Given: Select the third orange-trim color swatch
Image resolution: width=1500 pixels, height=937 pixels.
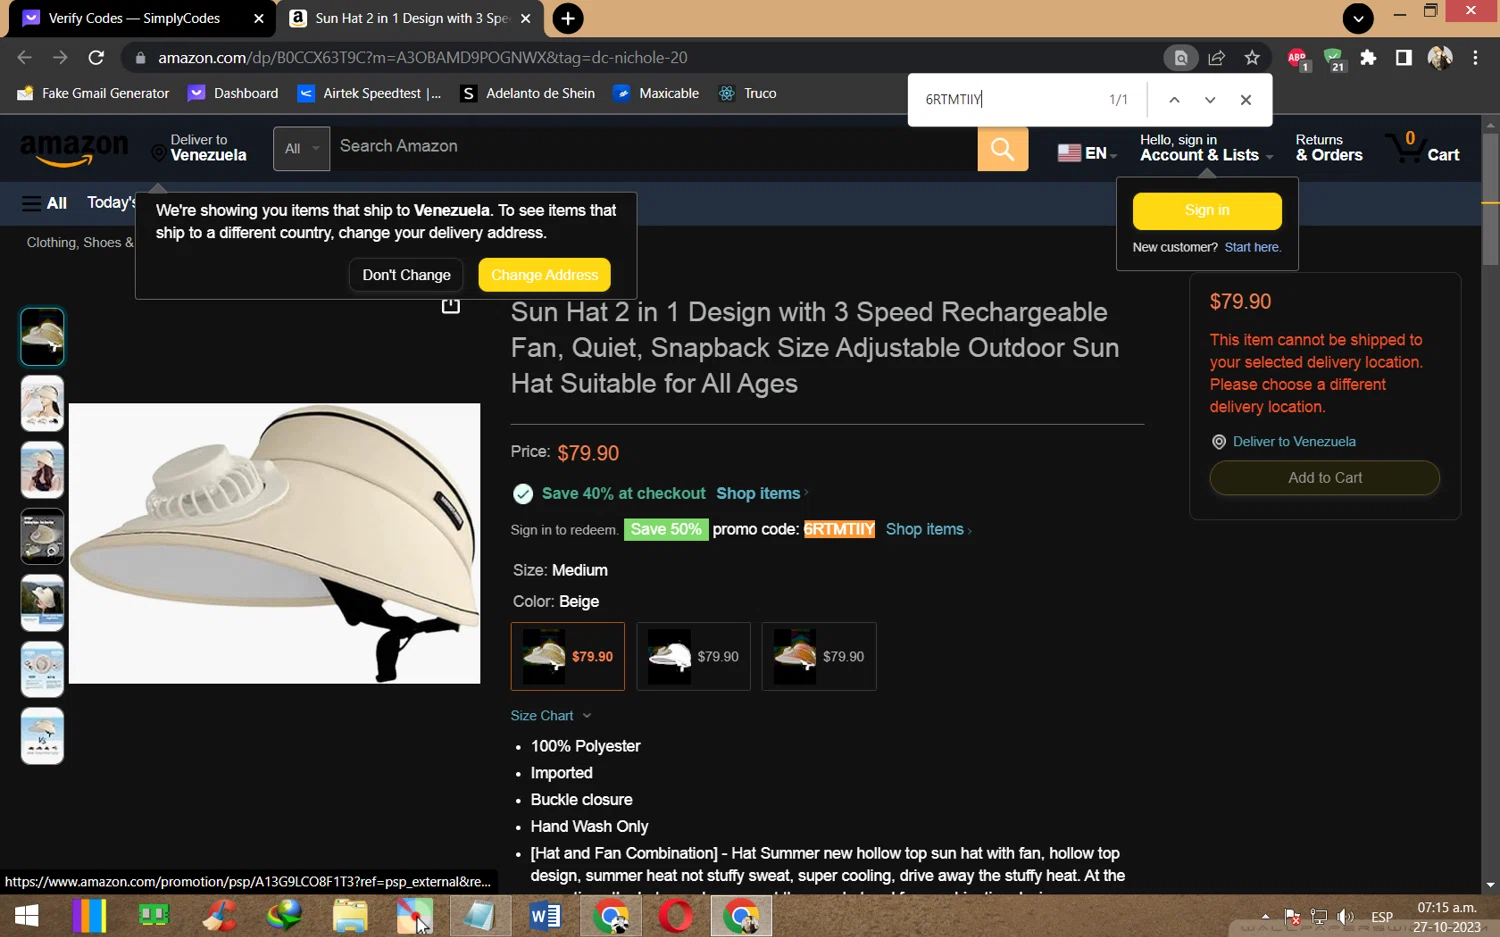Looking at the screenshot, I should [819, 657].
